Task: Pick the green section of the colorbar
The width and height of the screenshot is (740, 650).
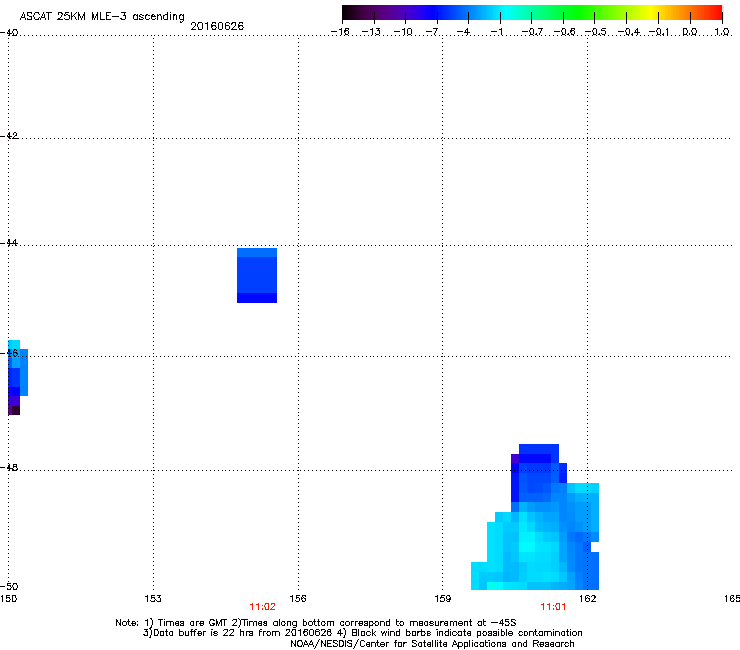Action: click(x=579, y=13)
